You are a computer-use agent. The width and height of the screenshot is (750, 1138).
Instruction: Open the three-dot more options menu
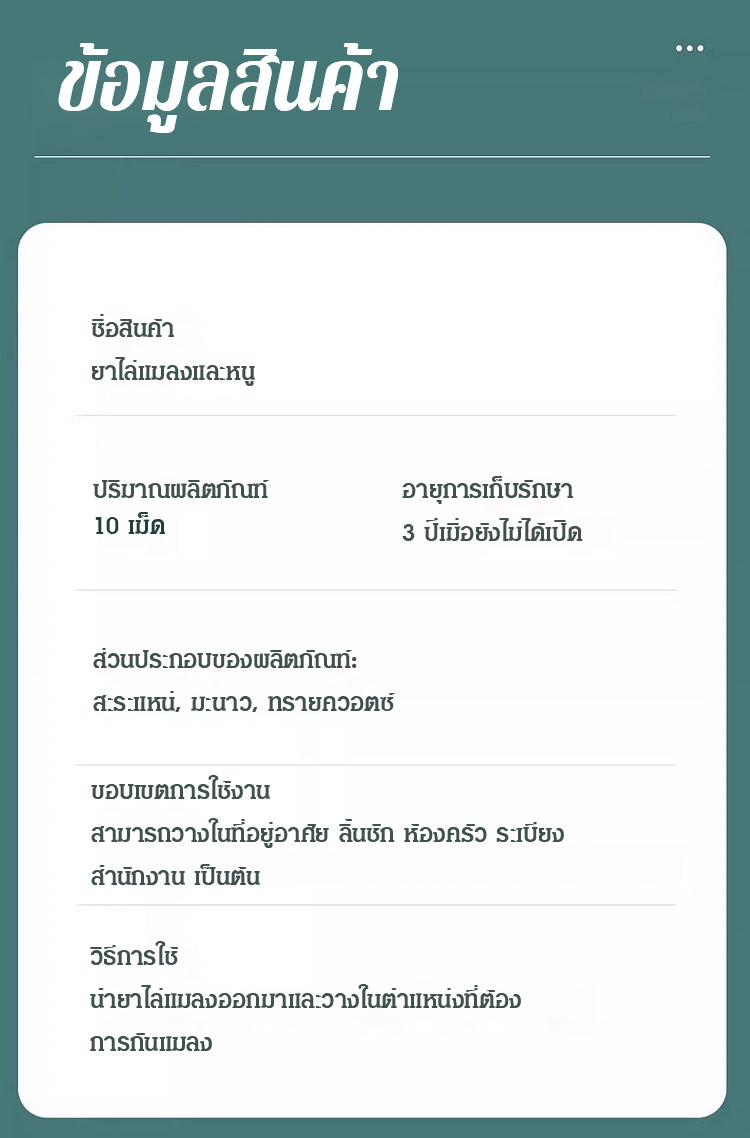coord(689,49)
